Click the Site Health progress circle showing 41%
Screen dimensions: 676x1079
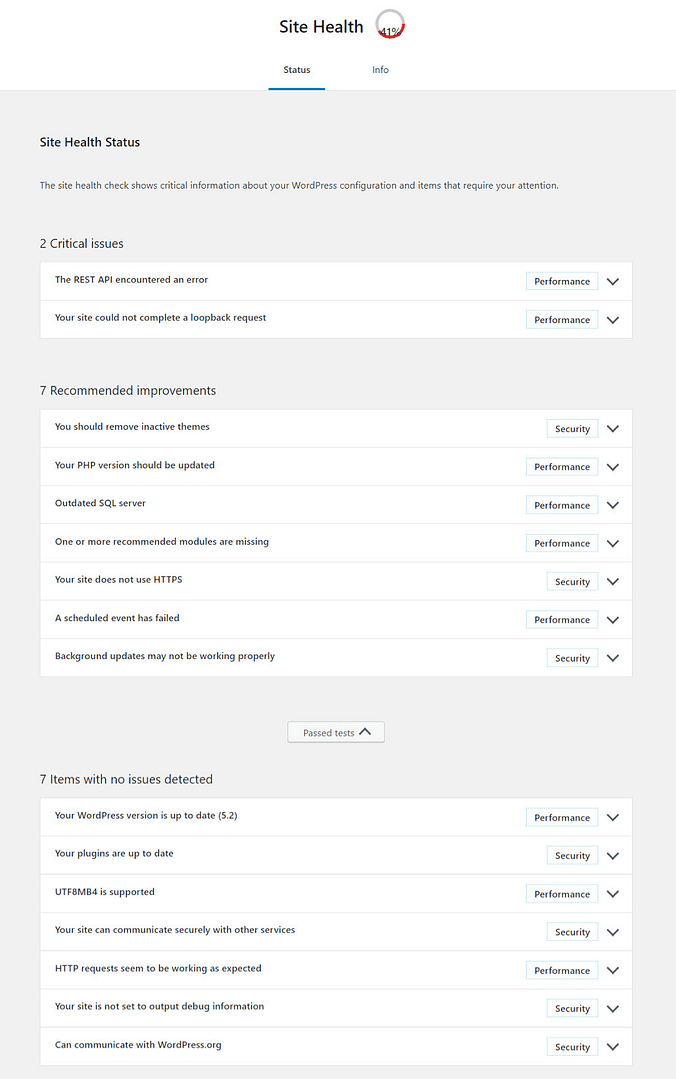click(x=389, y=24)
